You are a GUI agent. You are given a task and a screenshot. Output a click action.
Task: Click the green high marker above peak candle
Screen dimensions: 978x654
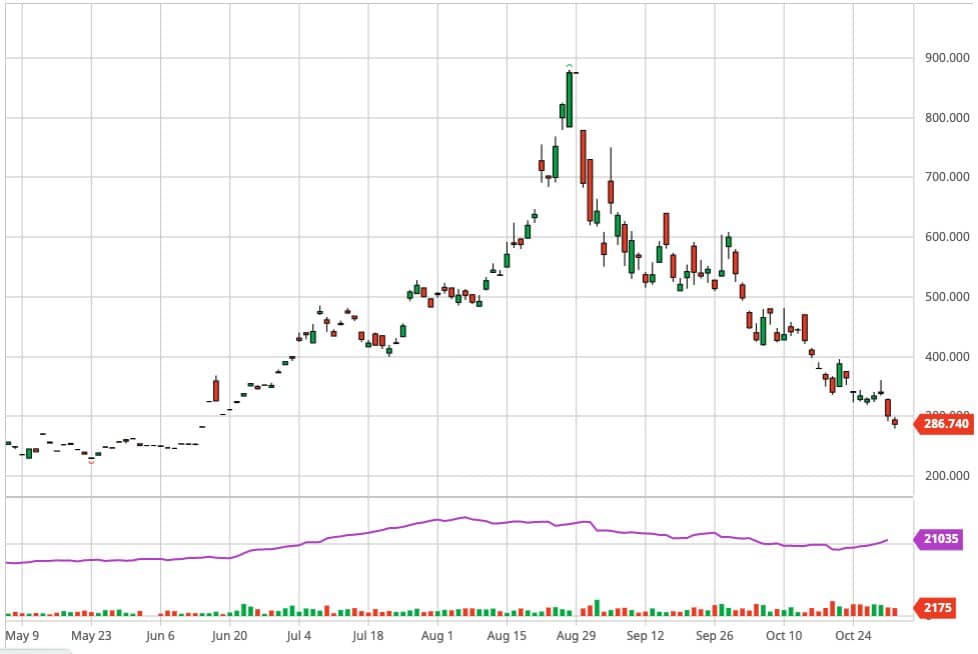pos(569,66)
